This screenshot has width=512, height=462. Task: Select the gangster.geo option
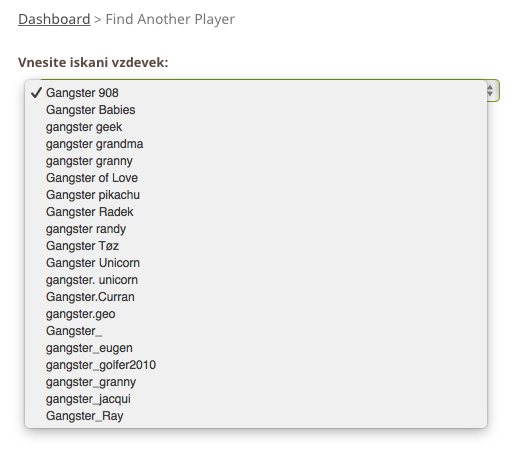pyautogui.click(x=256, y=314)
